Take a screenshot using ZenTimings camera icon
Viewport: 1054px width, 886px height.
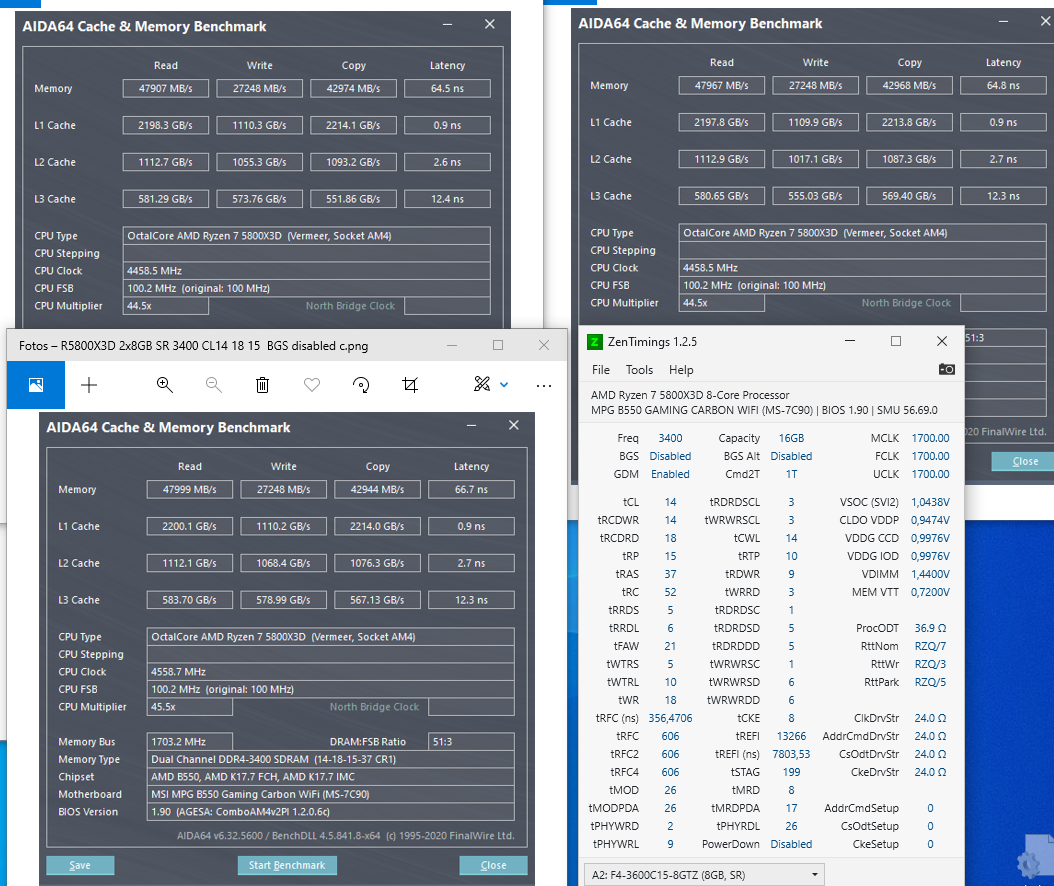pos(946,368)
